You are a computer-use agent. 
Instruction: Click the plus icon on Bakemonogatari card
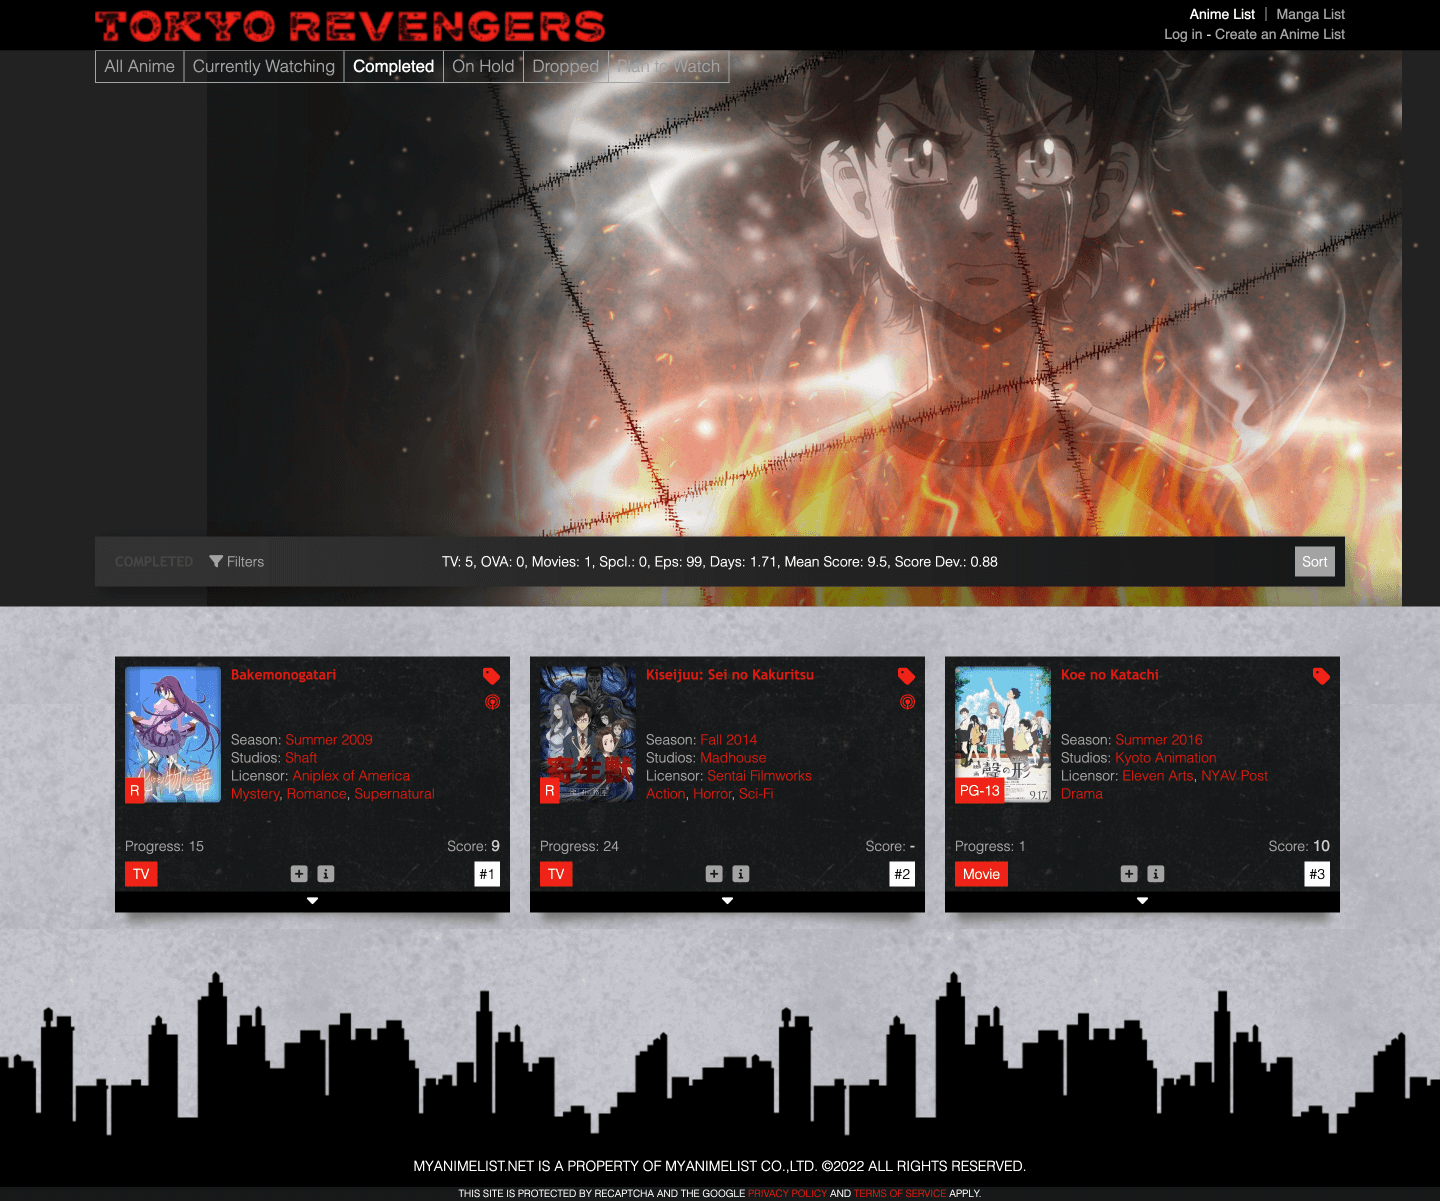pyautogui.click(x=299, y=874)
